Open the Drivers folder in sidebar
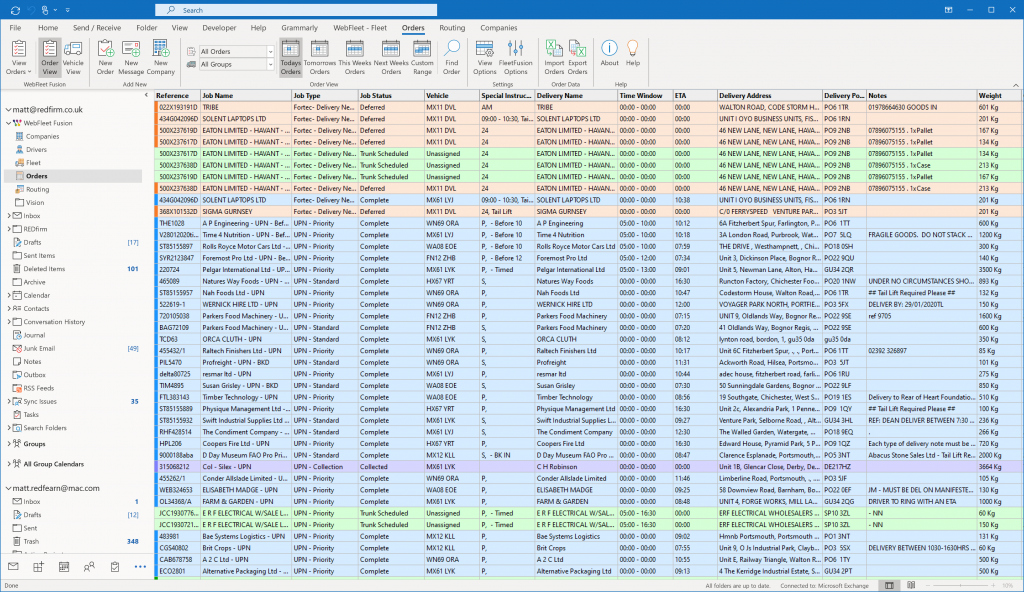 pyautogui.click(x=37, y=149)
